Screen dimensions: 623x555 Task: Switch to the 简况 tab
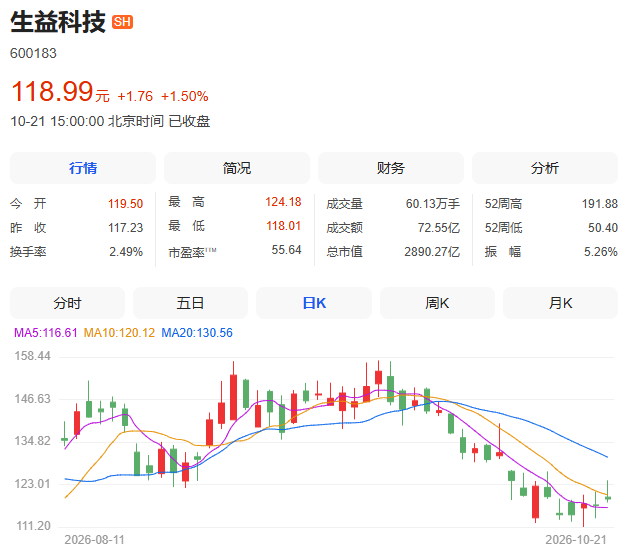[237, 168]
